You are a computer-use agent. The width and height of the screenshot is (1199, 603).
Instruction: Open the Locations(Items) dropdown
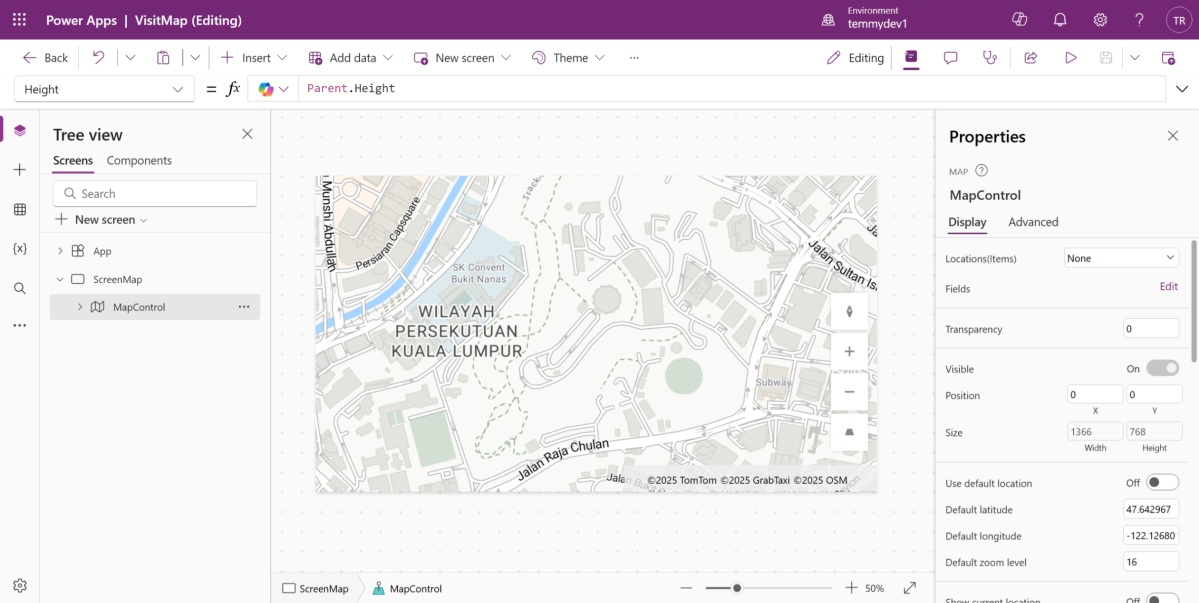click(1120, 257)
